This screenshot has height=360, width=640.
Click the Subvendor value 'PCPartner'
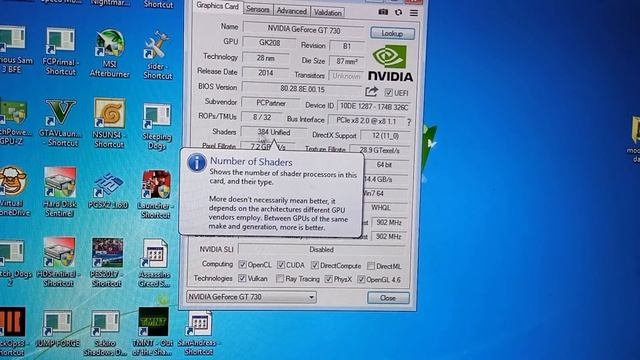[x=271, y=103]
